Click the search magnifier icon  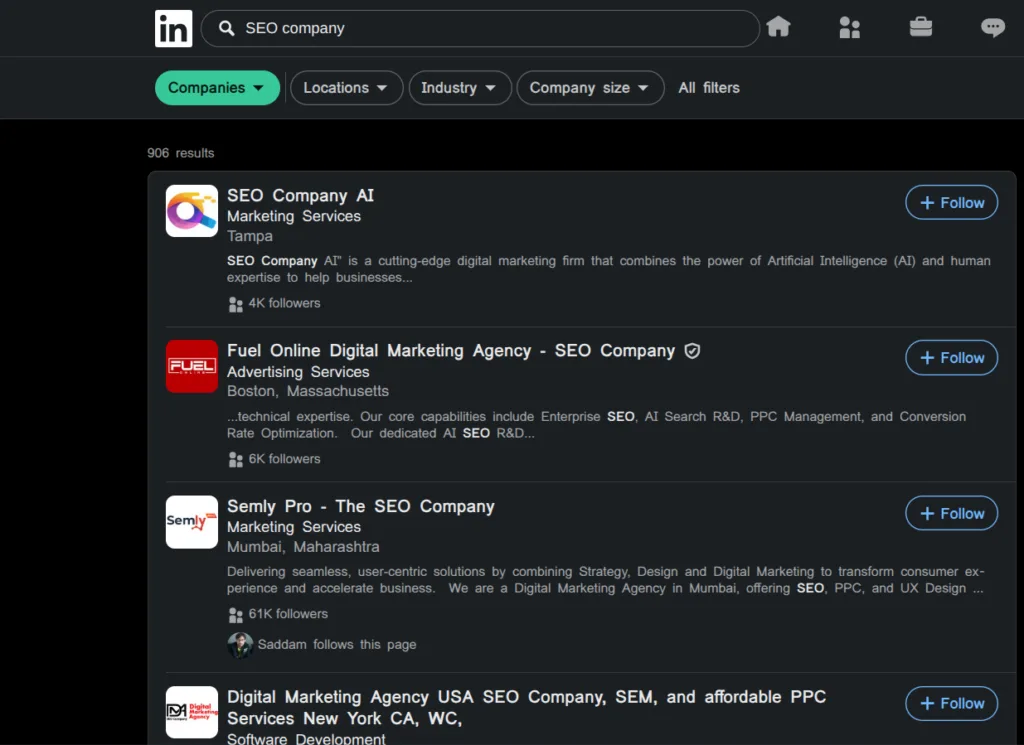227,28
